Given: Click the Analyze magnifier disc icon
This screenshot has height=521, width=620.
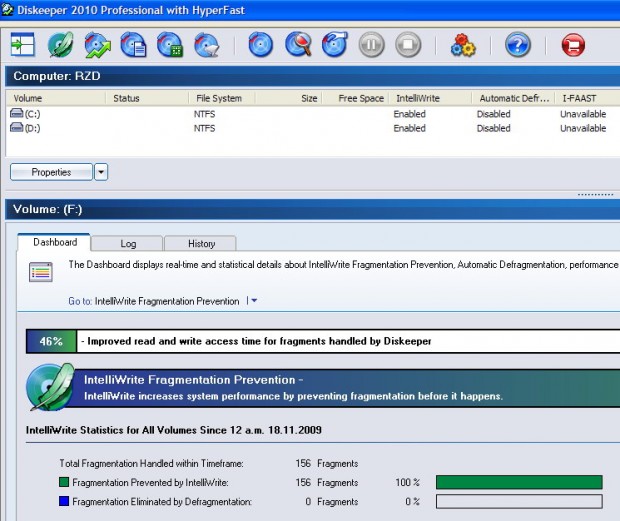Looking at the screenshot, I should [x=298, y=45].
